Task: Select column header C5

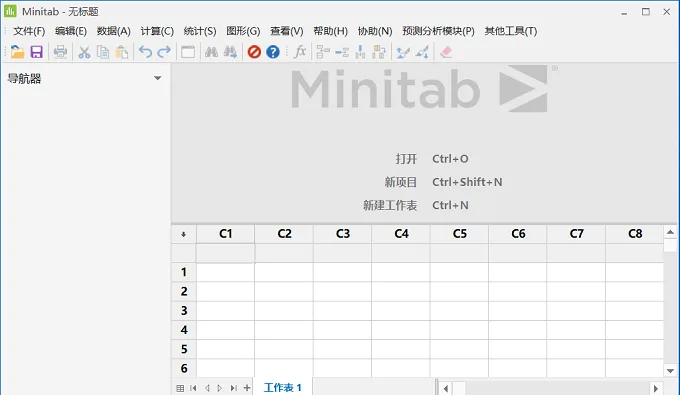Action: [x=460, y=234]
